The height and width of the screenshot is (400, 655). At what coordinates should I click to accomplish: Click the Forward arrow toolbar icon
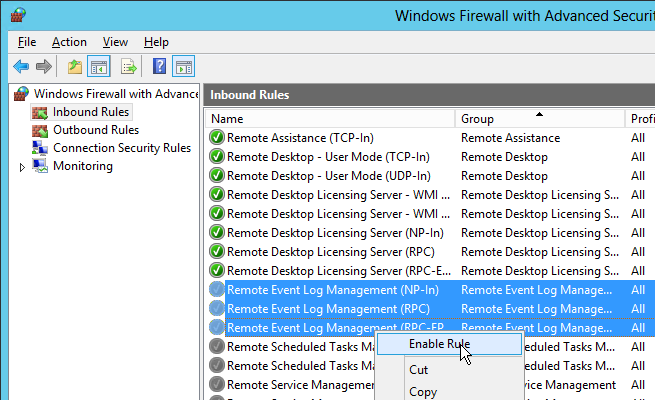coord(44,66)
